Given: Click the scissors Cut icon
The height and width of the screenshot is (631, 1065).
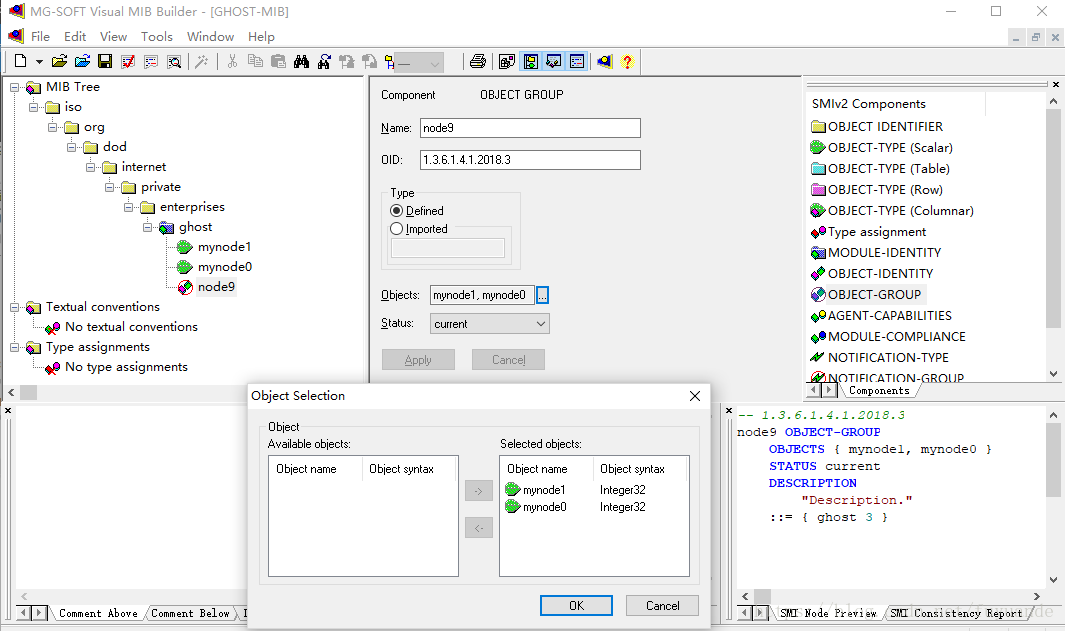Looking at the screenshot, I should click(232, 62).
